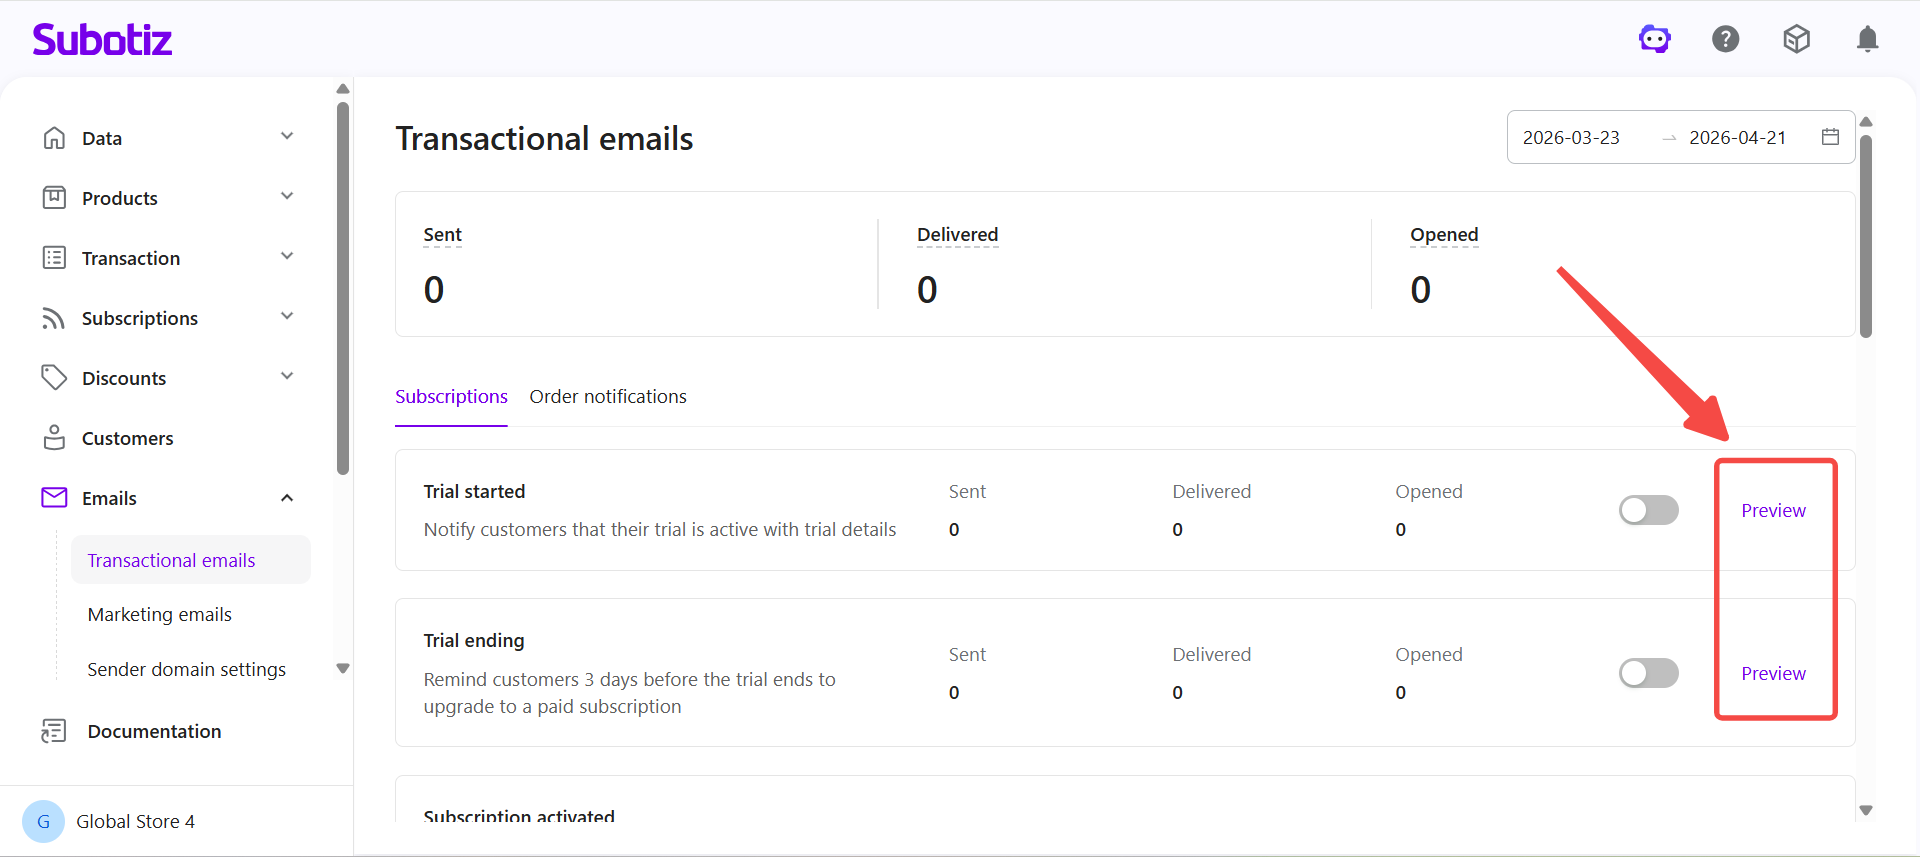Click the Customers sidebar icon

click(x=54, y=438)
